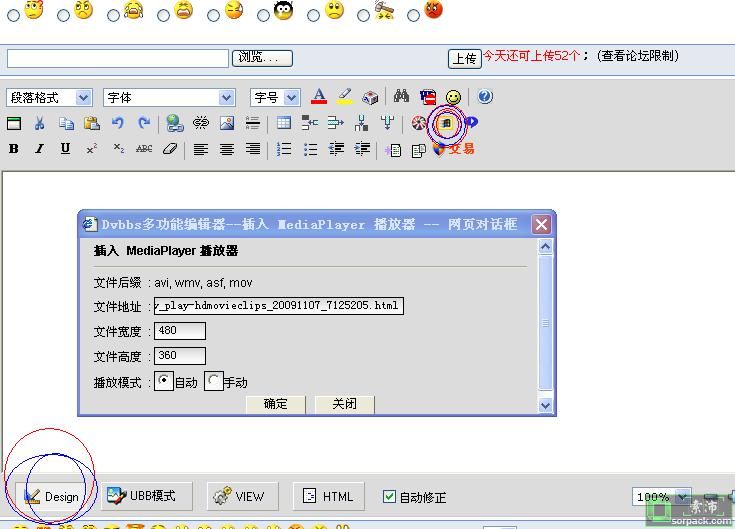This screenshot has height=529, width=735.
Task: Click the font color red A swatch
Action: pyautogui.click(x=319, y=97)
